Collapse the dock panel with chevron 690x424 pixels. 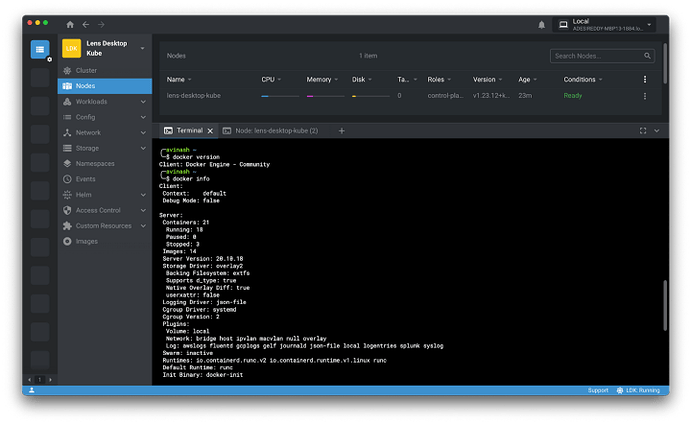[656, 131]
